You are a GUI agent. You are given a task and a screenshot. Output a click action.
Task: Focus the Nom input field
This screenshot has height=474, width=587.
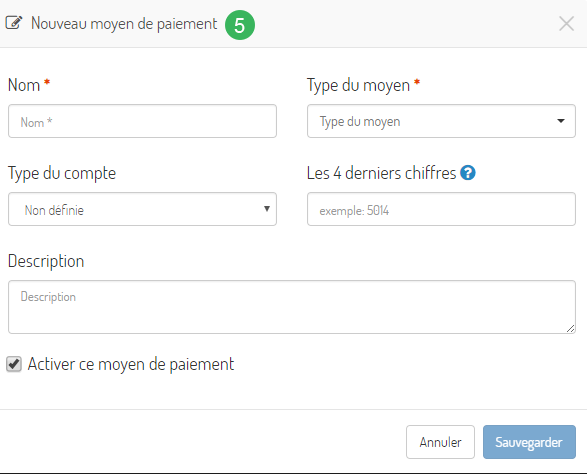(x=142, y=121)
